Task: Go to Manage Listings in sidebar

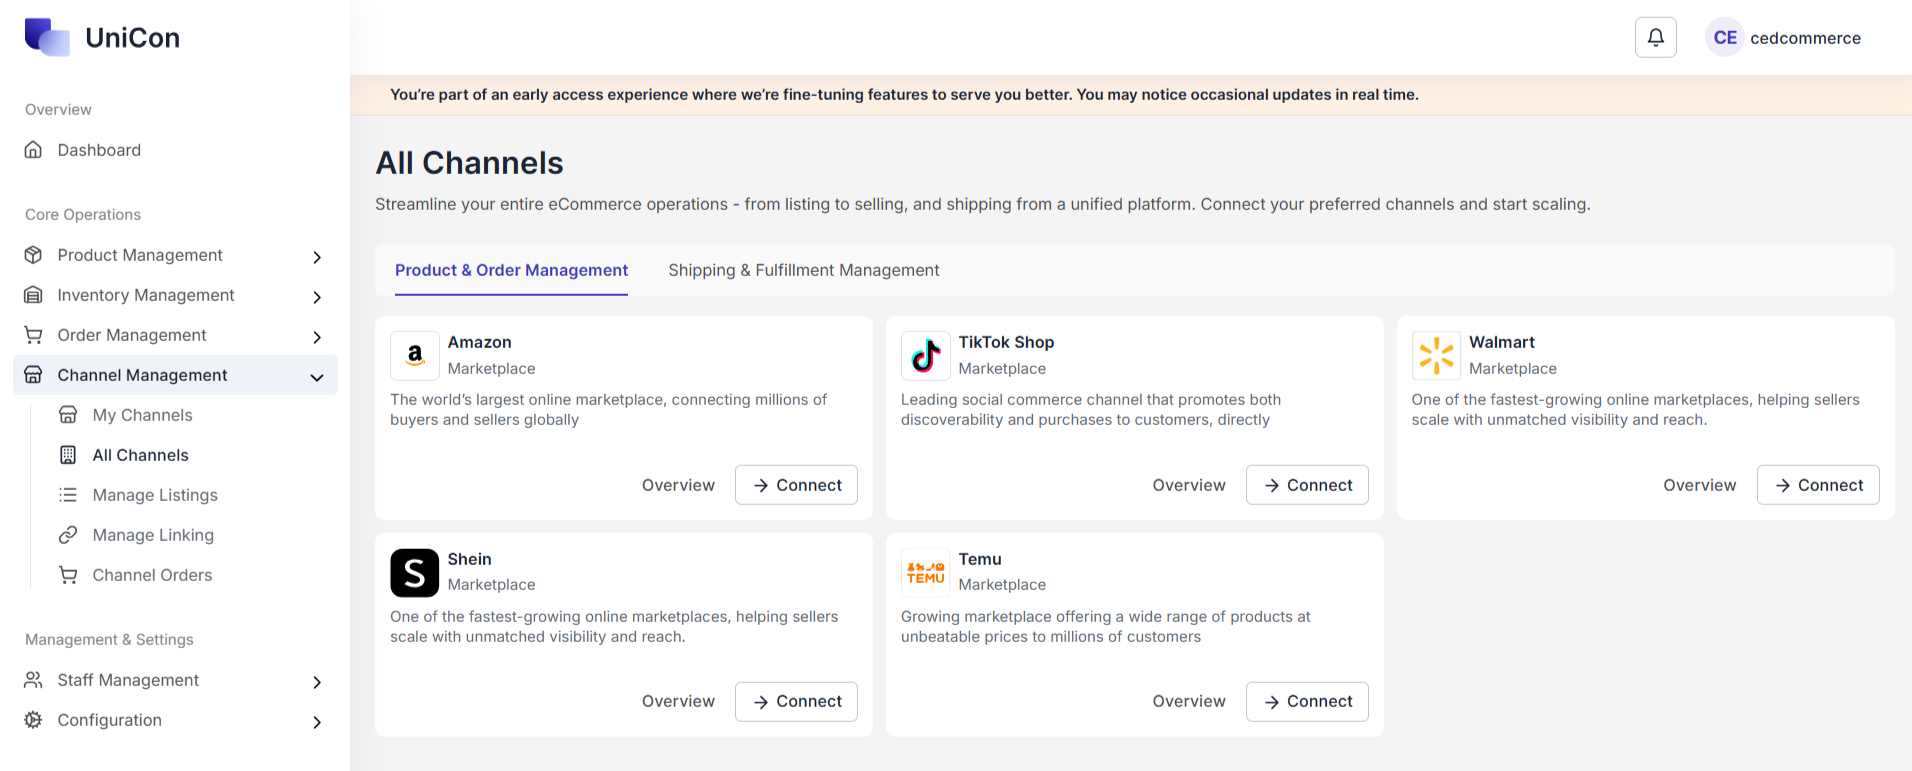Action: 155,495
